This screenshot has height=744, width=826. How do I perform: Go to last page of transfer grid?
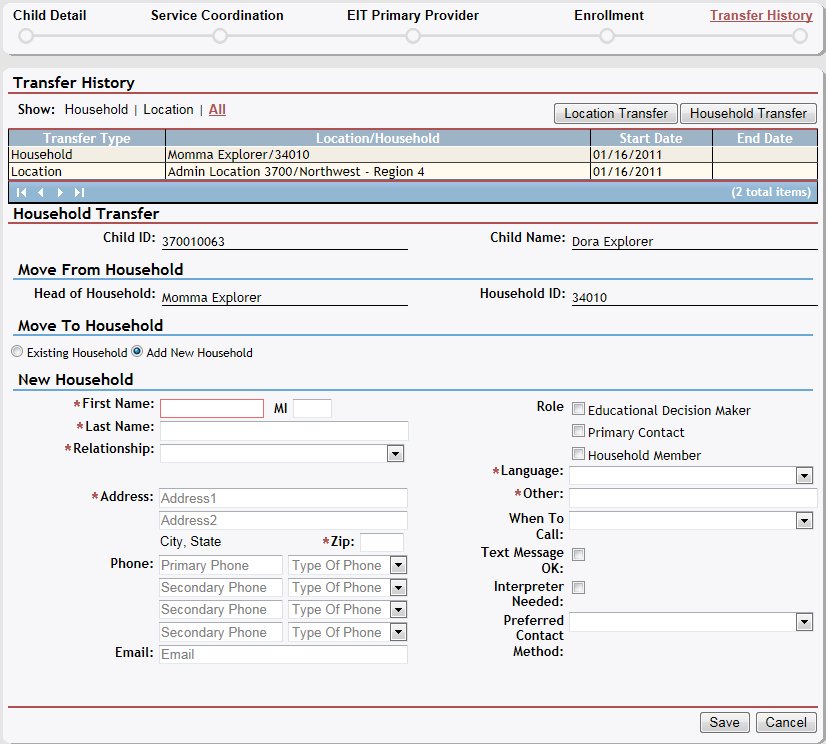click(79, 191)
